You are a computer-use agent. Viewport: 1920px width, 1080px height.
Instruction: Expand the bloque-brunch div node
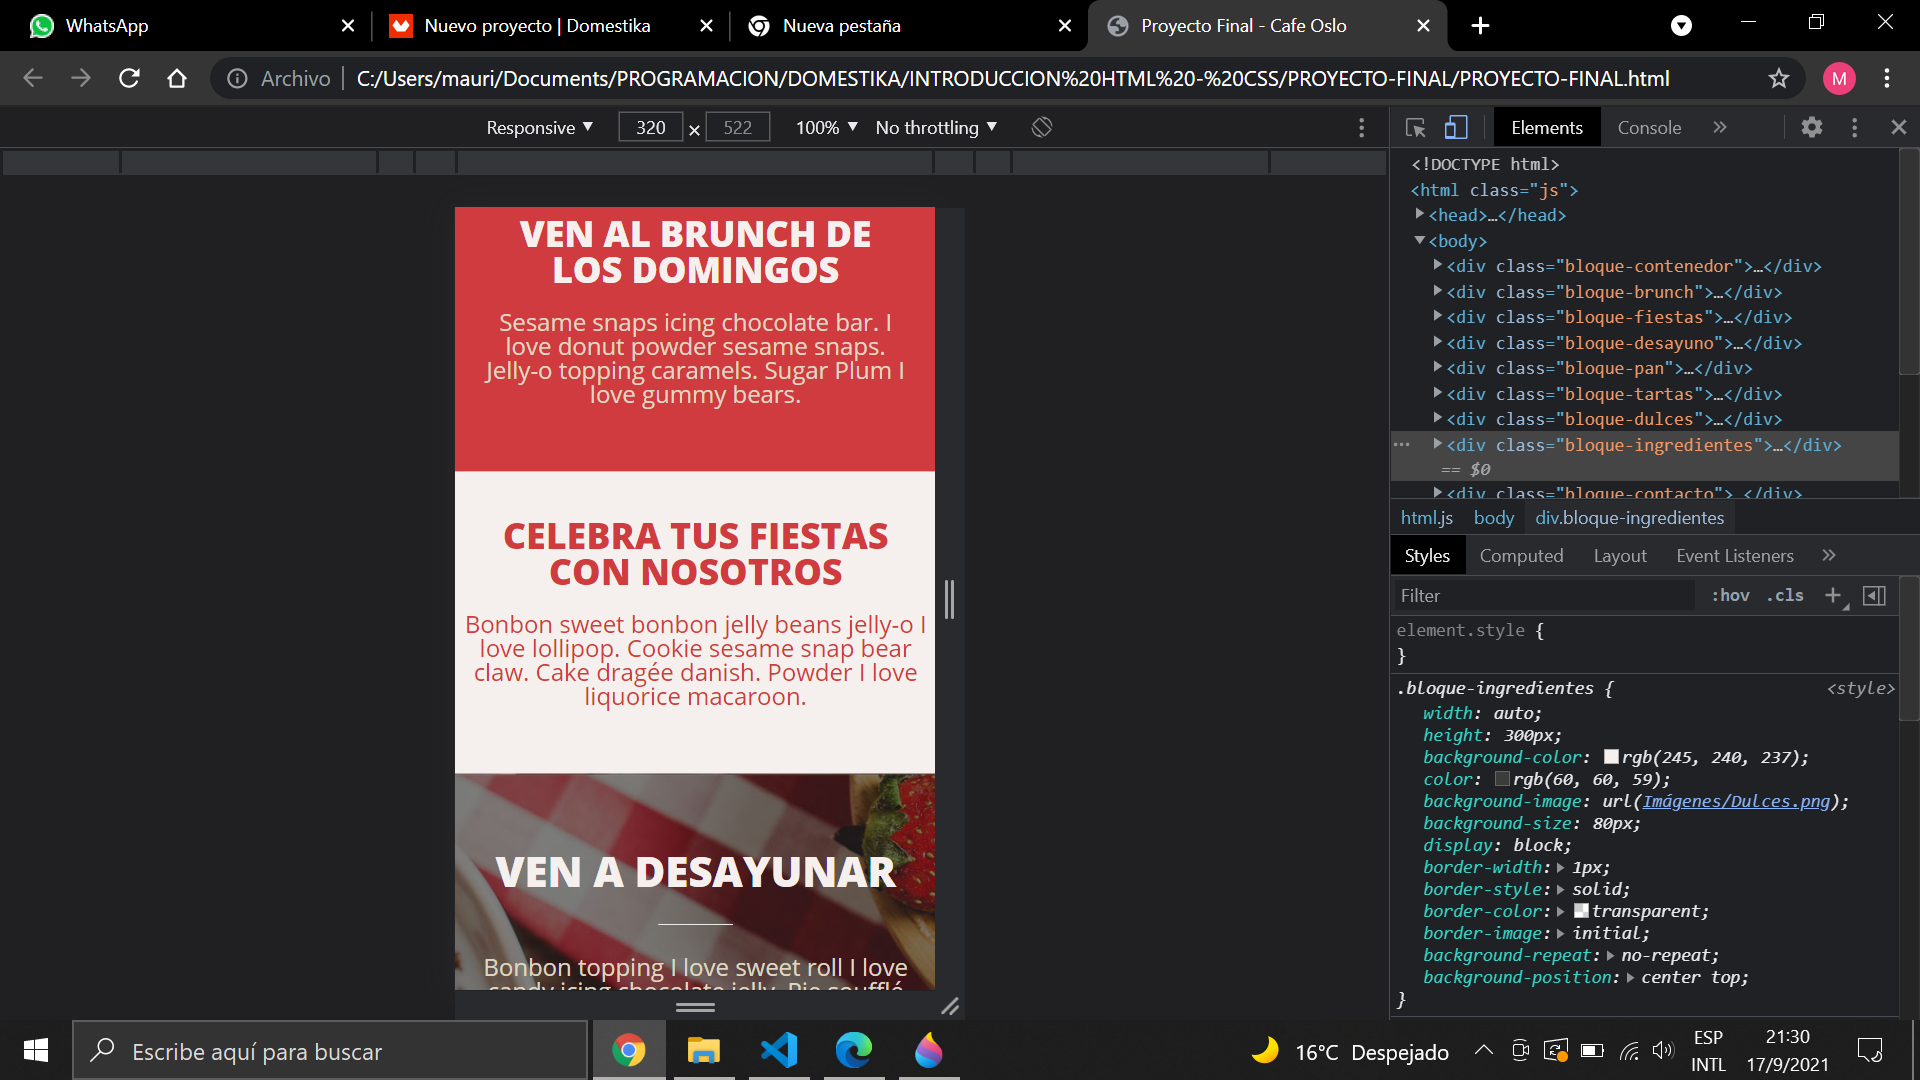click(1437, 291)
